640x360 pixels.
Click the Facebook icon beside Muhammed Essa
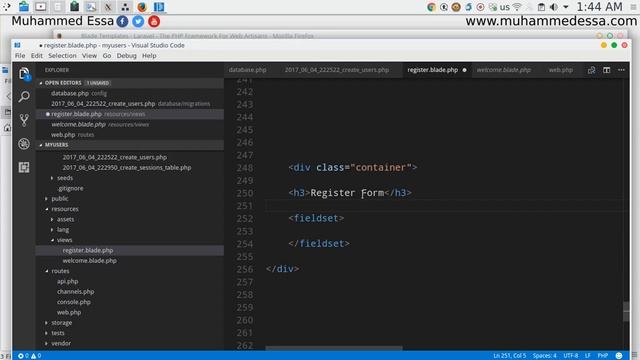[122, 21]
